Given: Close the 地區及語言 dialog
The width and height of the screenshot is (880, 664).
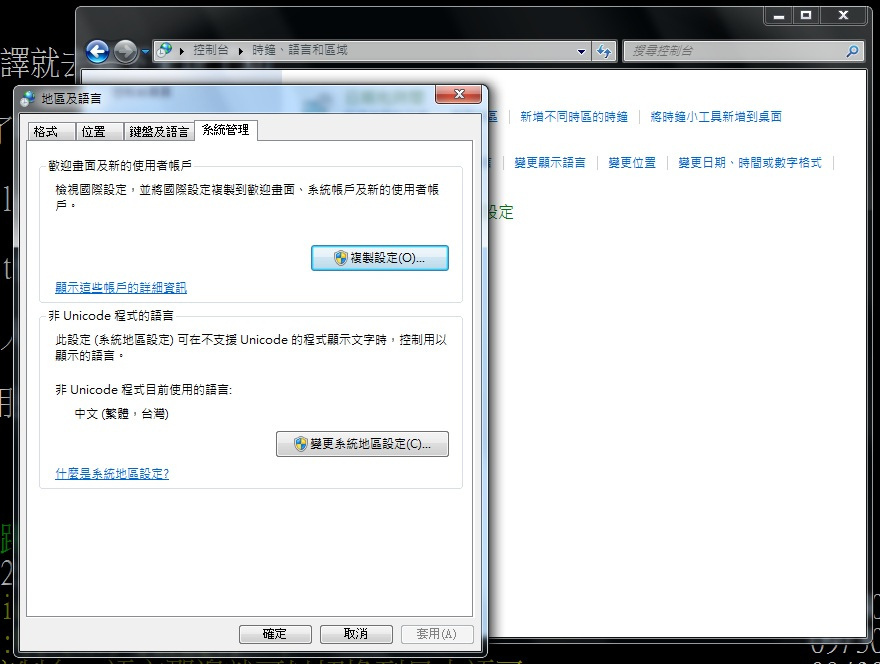Looking at the screenshot, I should (x=459, y=94).
